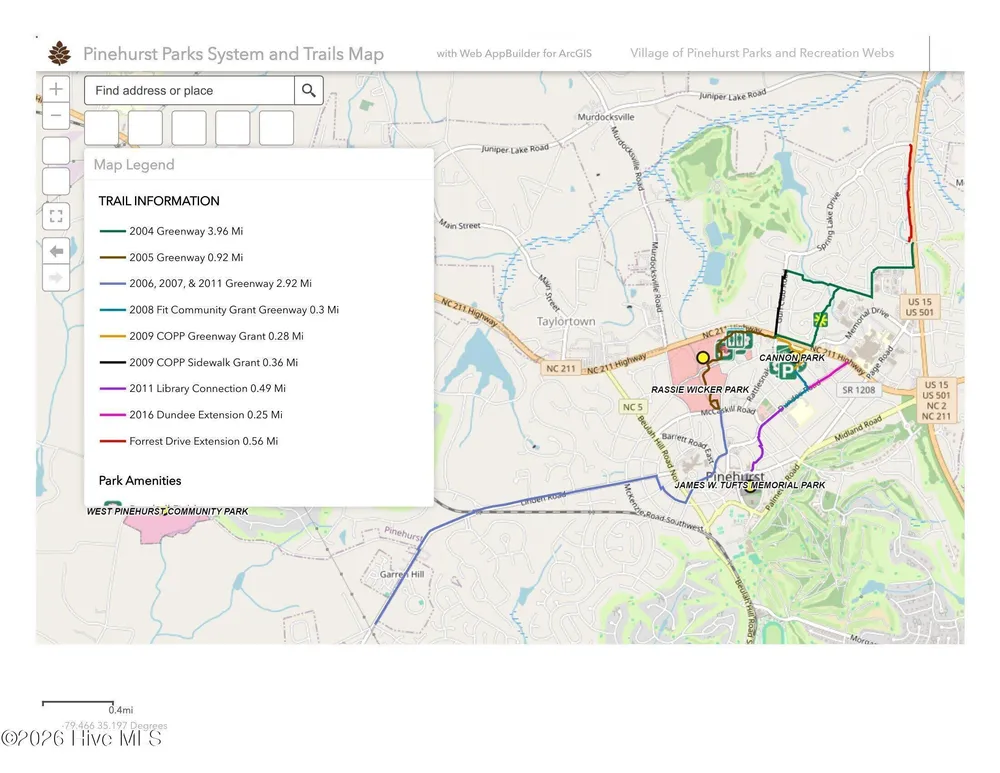Click the Murdocksville place label

tap(606, 117)
